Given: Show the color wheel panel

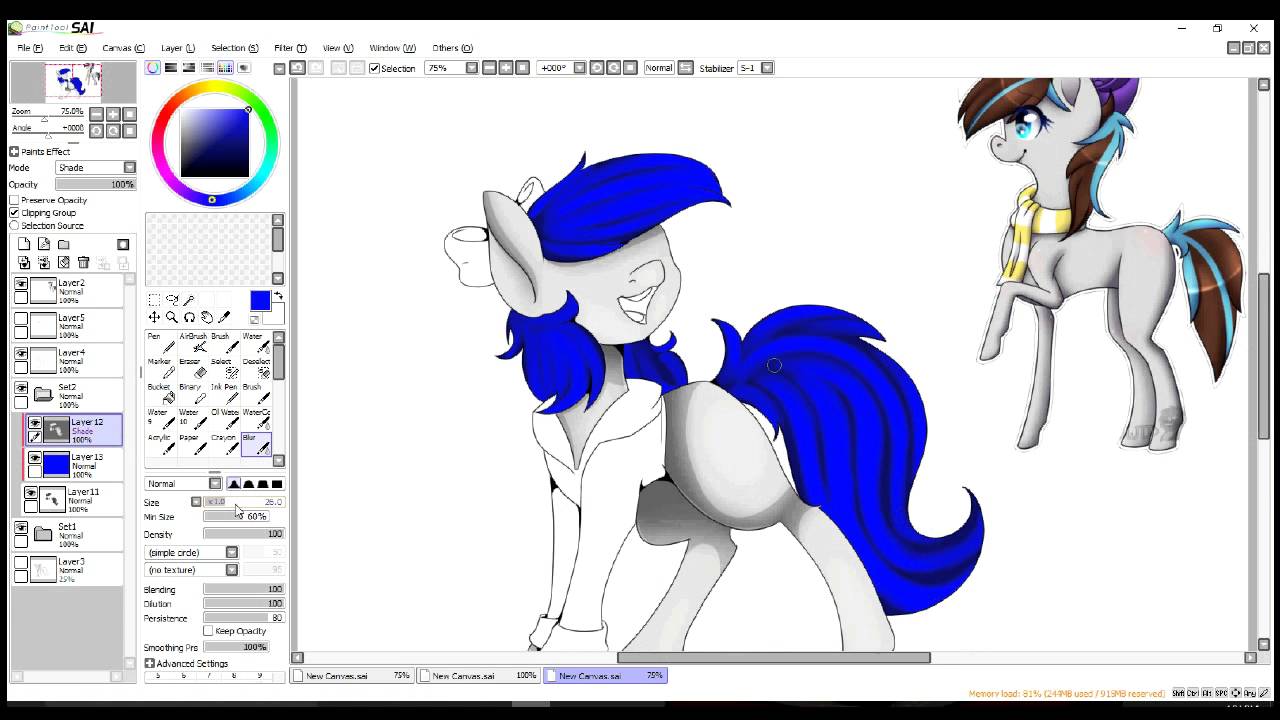Looking at the screenshot, I should 153,68.
